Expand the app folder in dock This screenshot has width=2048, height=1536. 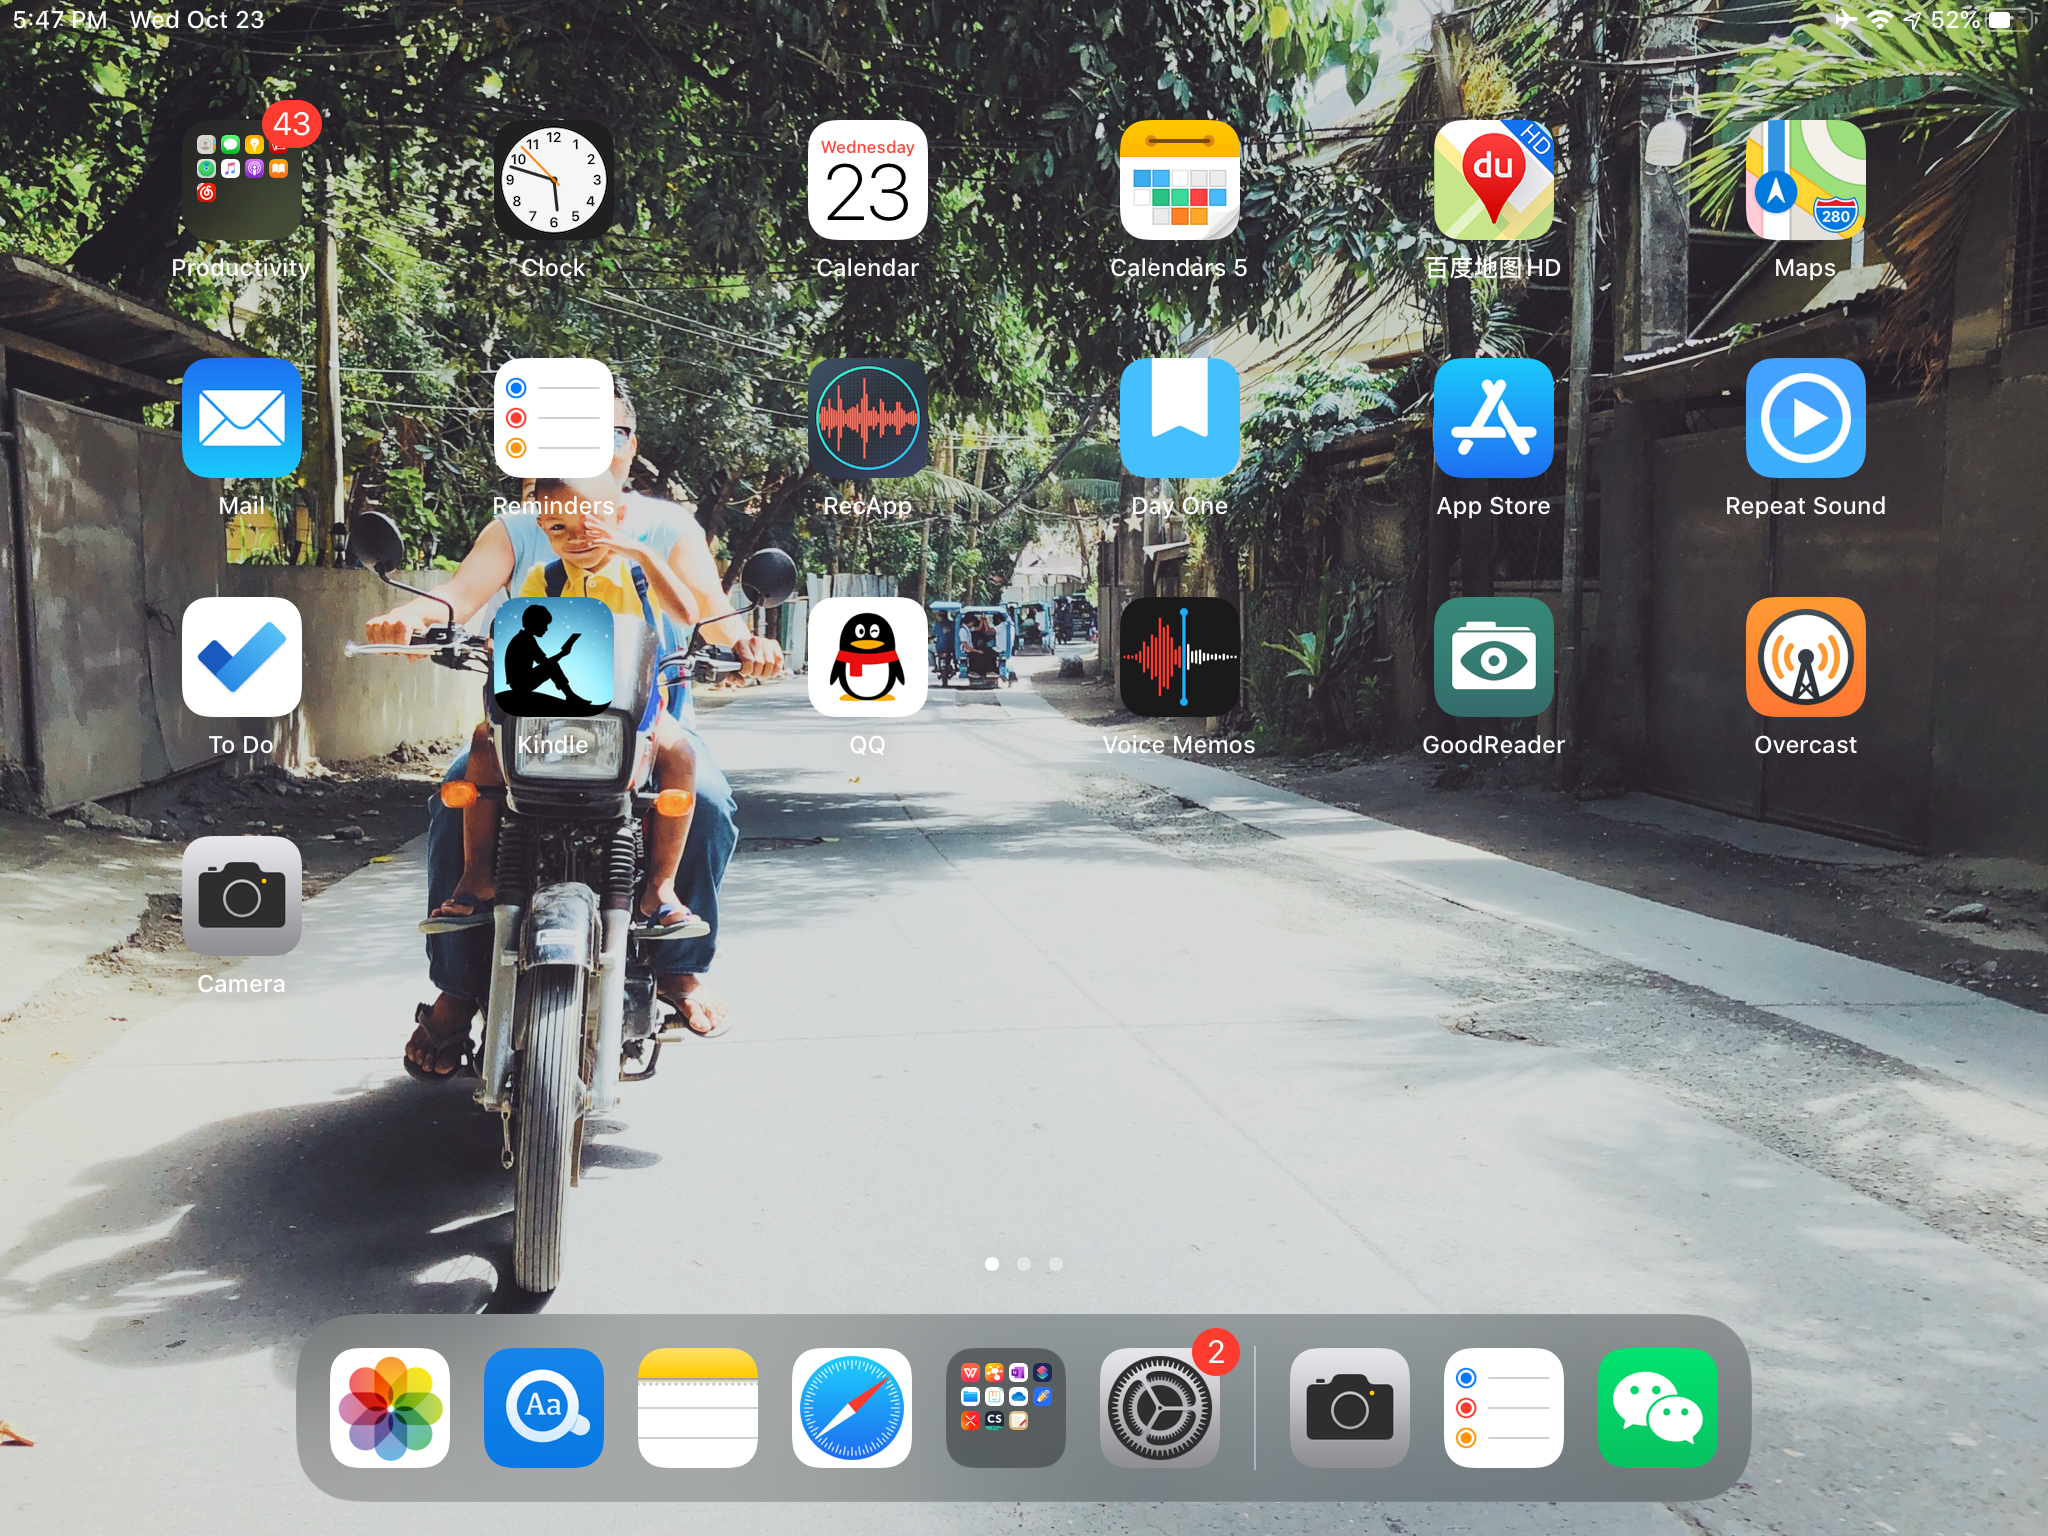pyautogui.click(x=1005, y=1407)
